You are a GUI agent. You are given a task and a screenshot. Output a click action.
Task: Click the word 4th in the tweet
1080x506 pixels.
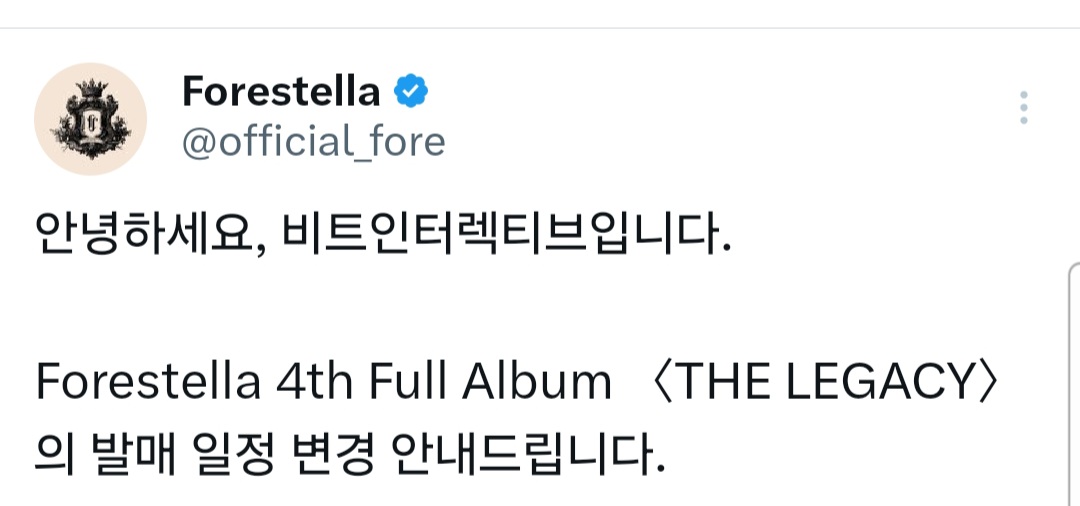click(x=316, y=382)
